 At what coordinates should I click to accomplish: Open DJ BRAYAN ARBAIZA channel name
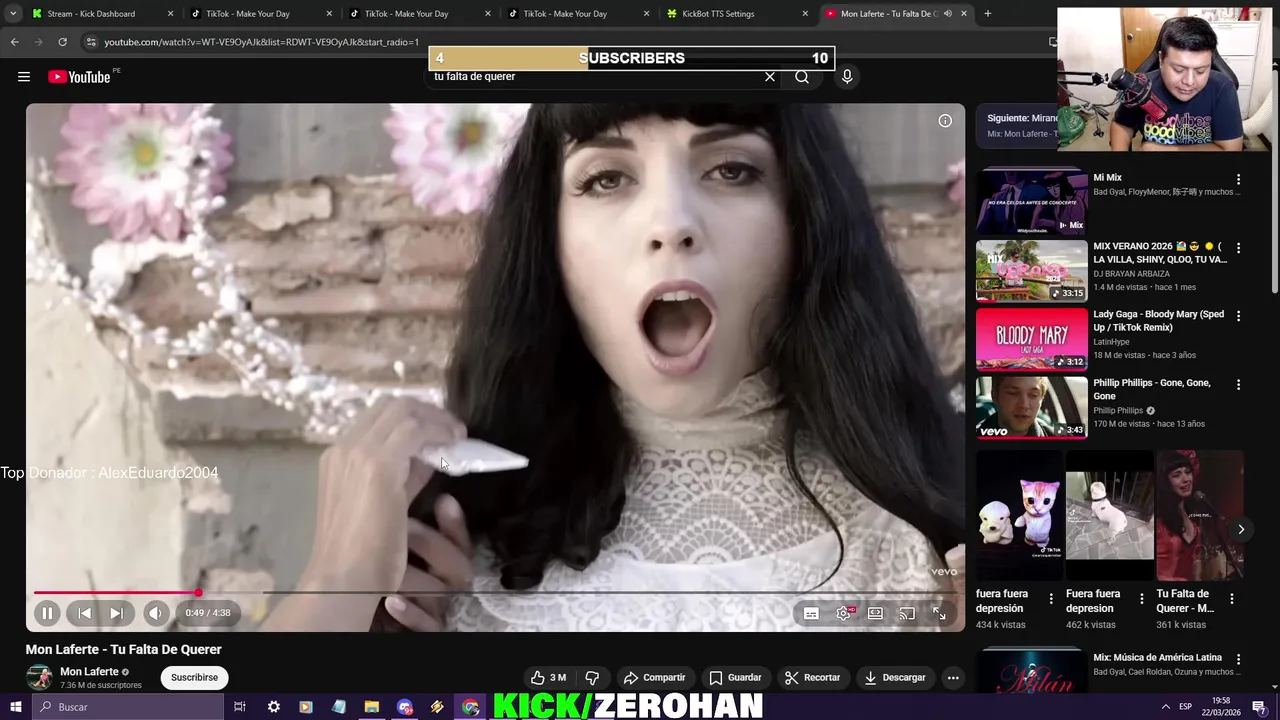[1131, 273]
